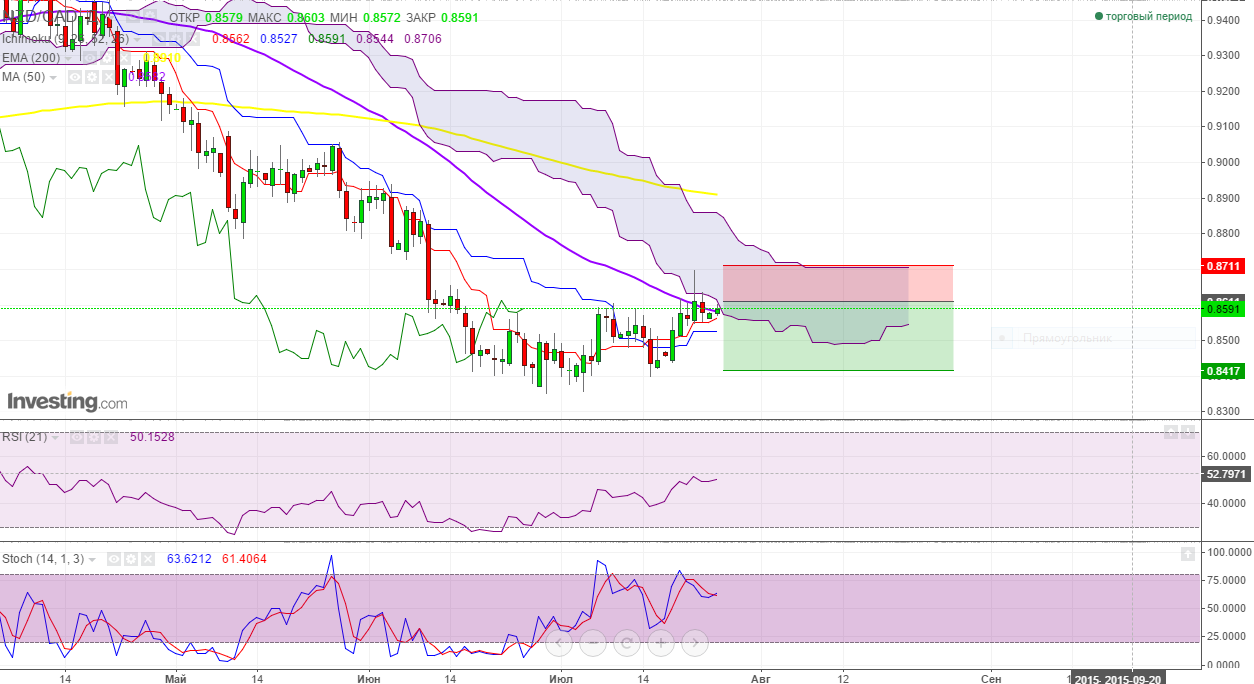Remove the Ichimoku indicator with X
The image size is (1254, 684).
(x=193, y=39)
